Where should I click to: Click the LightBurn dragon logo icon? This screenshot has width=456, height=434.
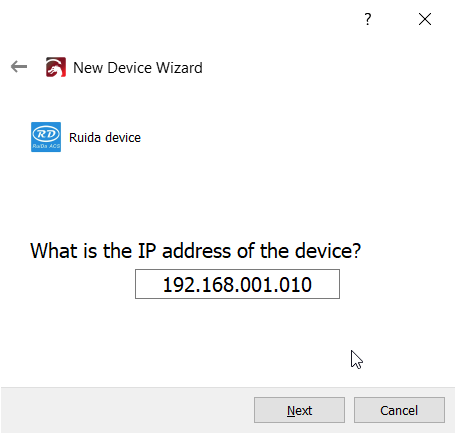point(56,67)
